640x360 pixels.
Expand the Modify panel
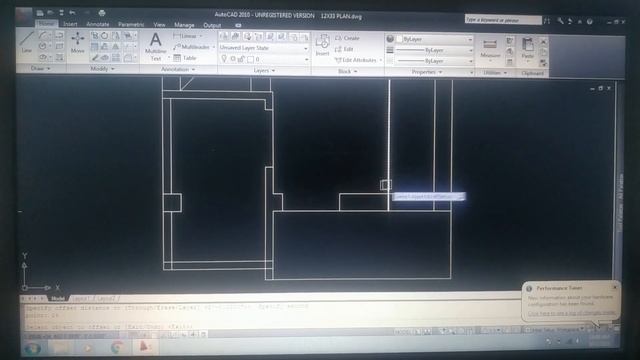pyautogui.click(x=103, y=69)
